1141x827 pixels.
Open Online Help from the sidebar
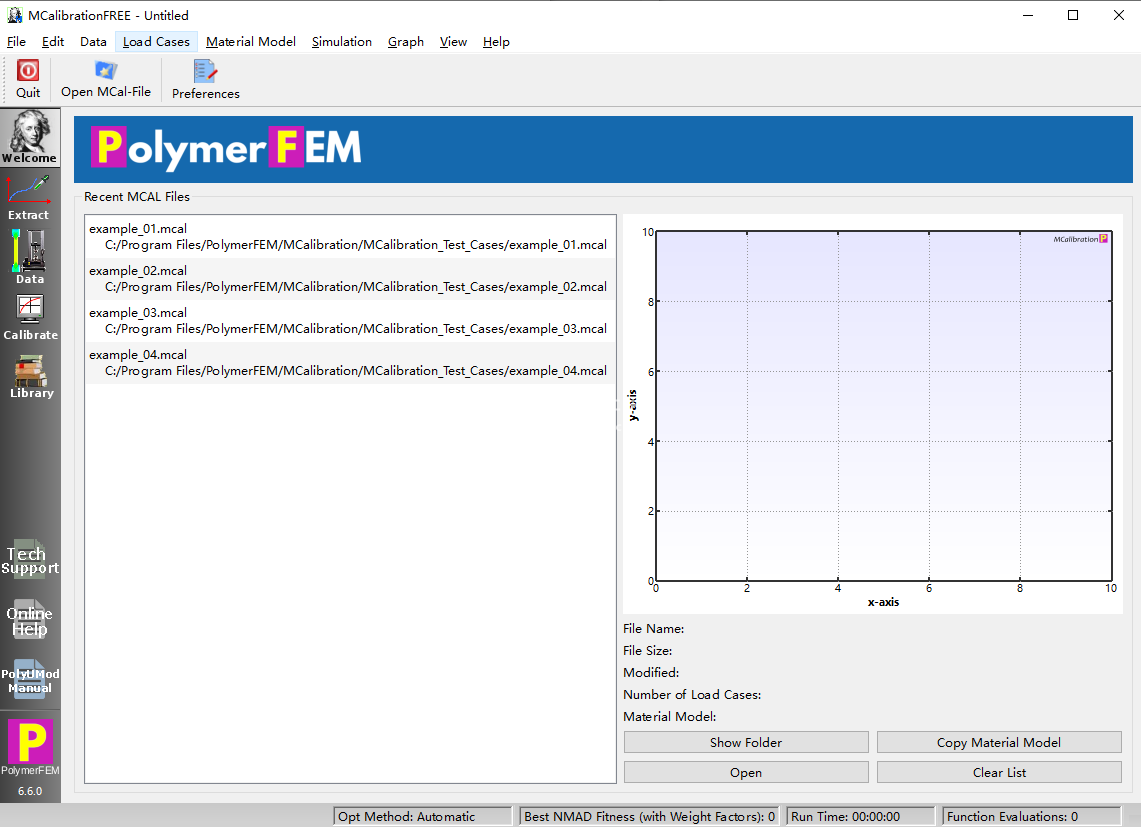point(30,620)
